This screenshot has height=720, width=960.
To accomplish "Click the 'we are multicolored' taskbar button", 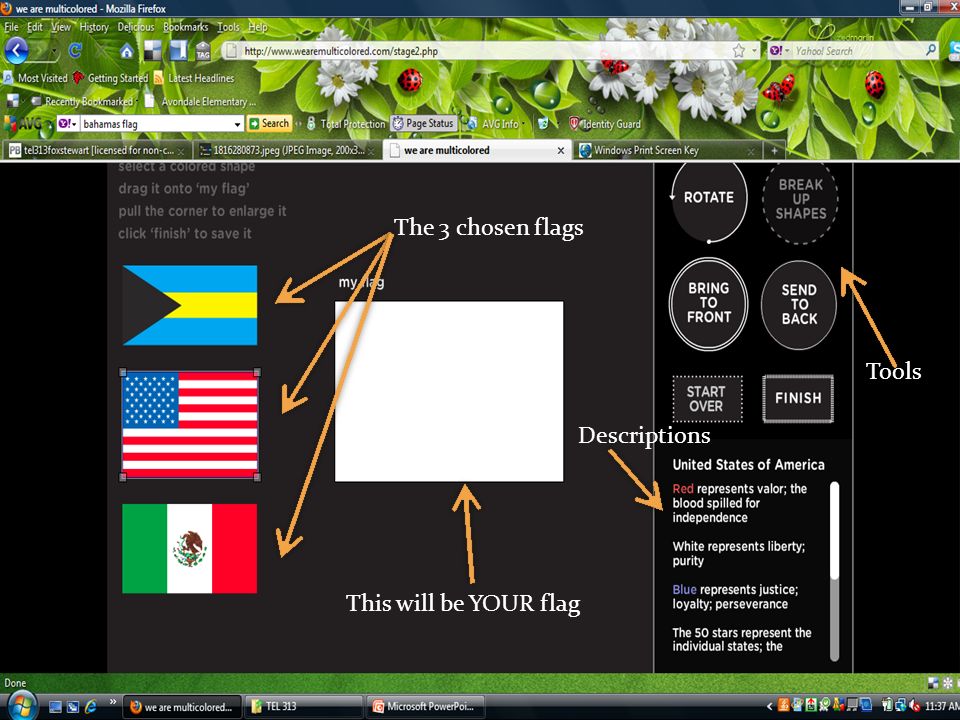I will click(x=182, y=707).
